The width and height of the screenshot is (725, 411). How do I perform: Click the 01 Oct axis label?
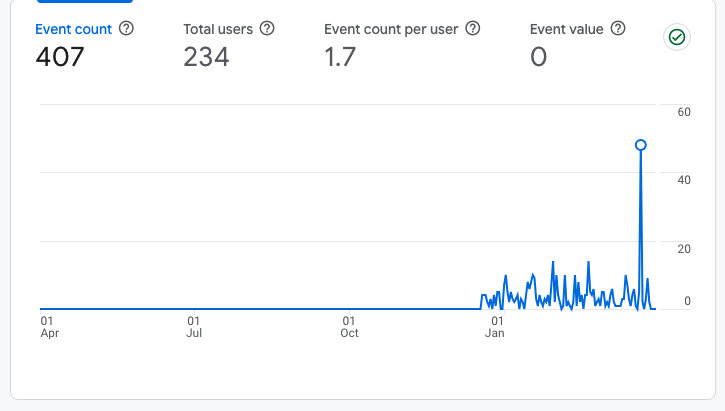349,327
